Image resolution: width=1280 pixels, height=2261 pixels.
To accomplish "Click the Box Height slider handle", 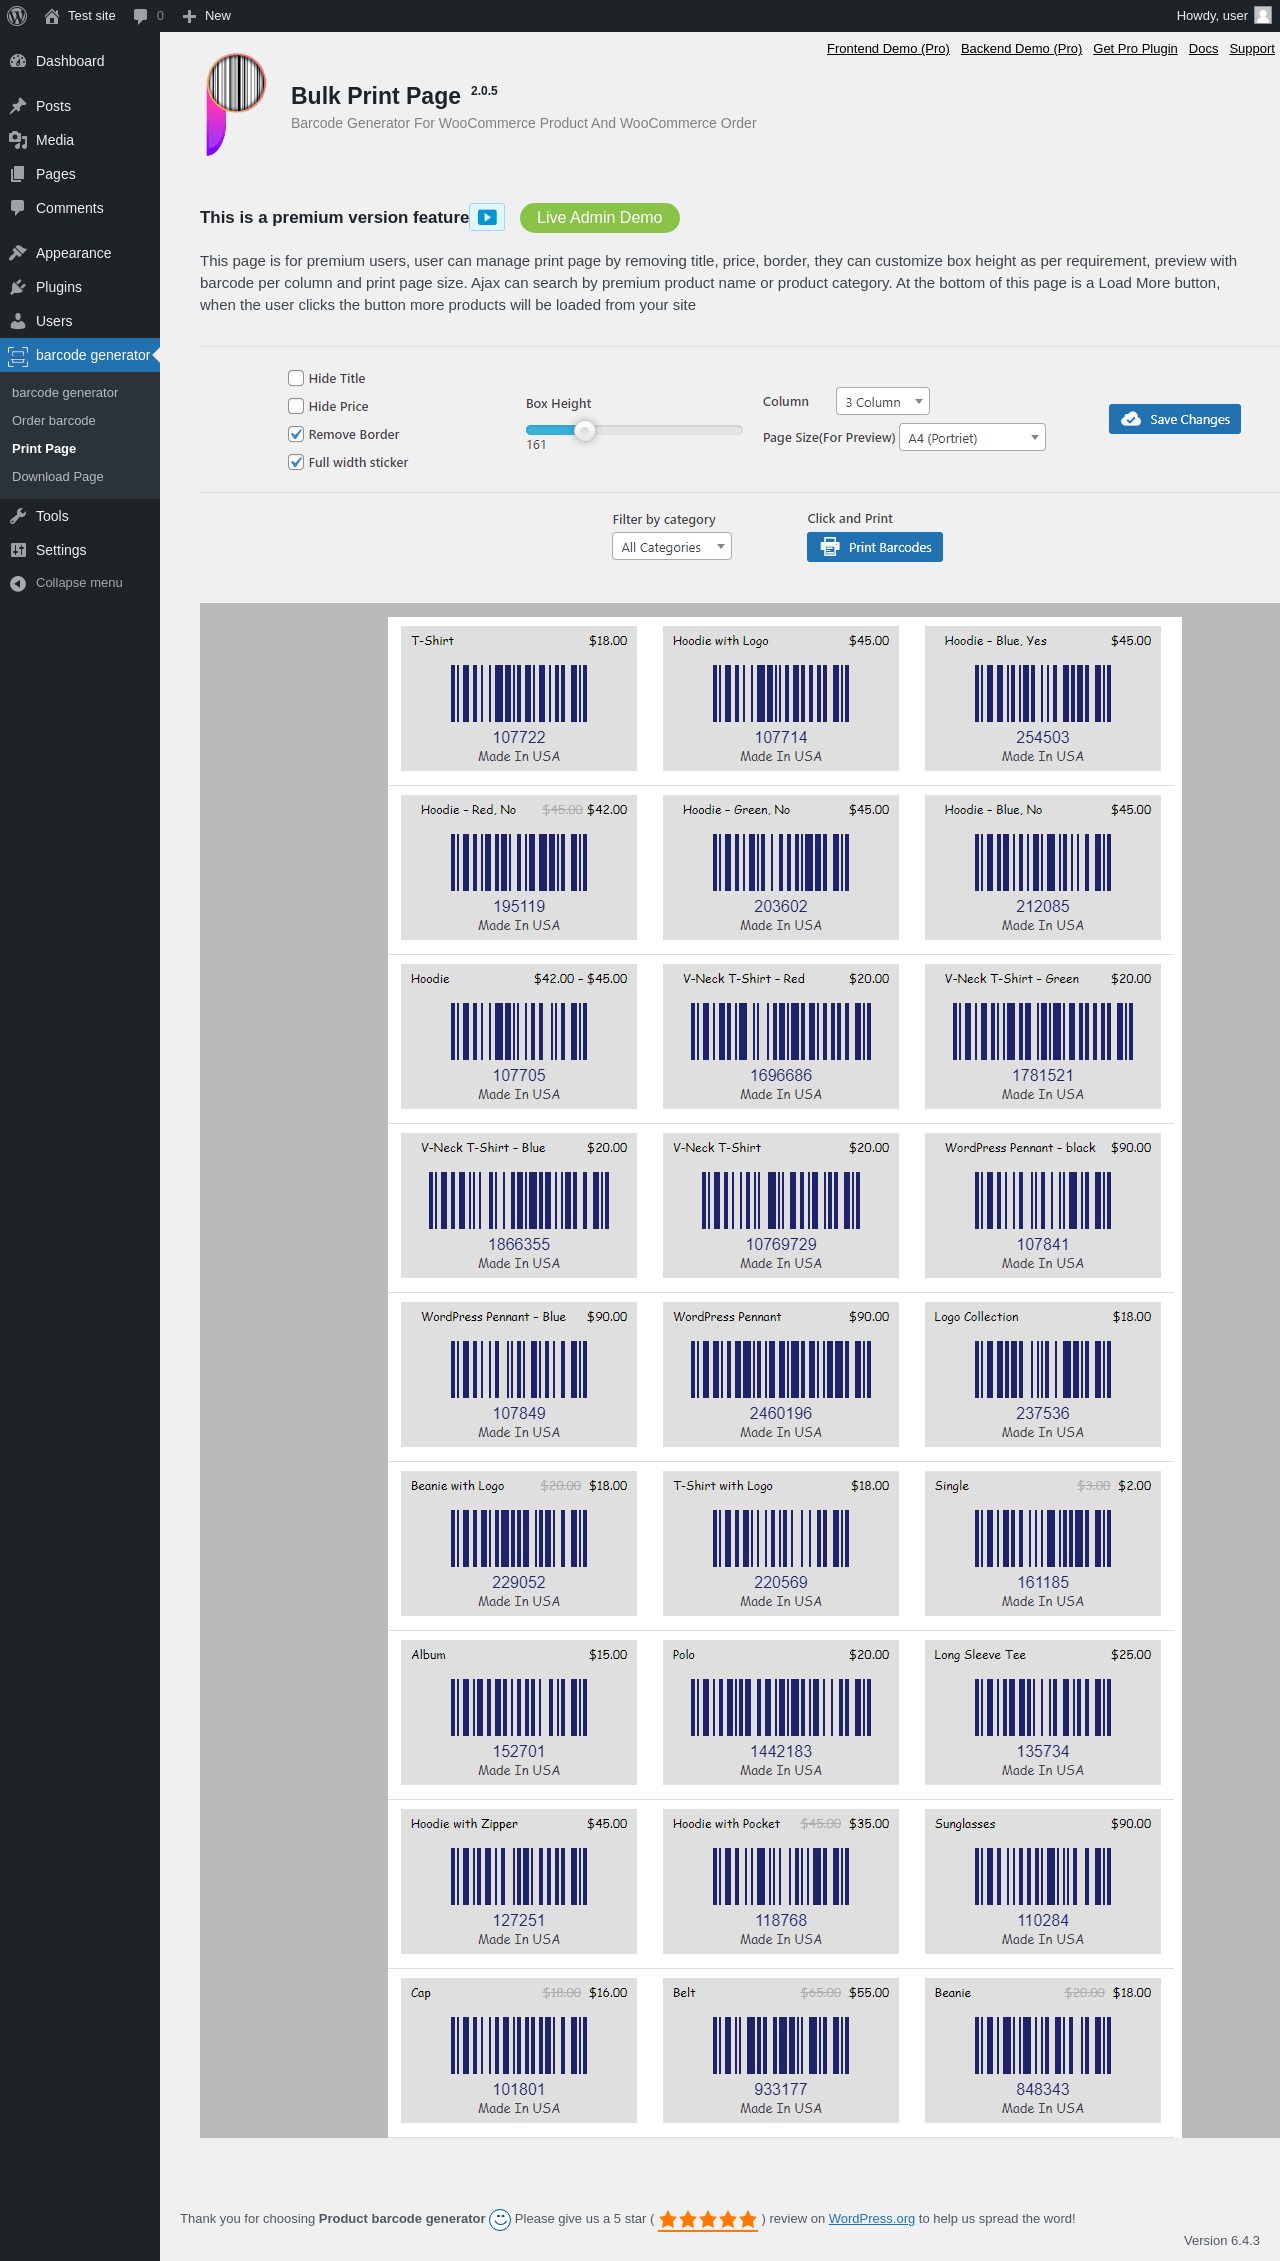I will click(x=585, y=430).
